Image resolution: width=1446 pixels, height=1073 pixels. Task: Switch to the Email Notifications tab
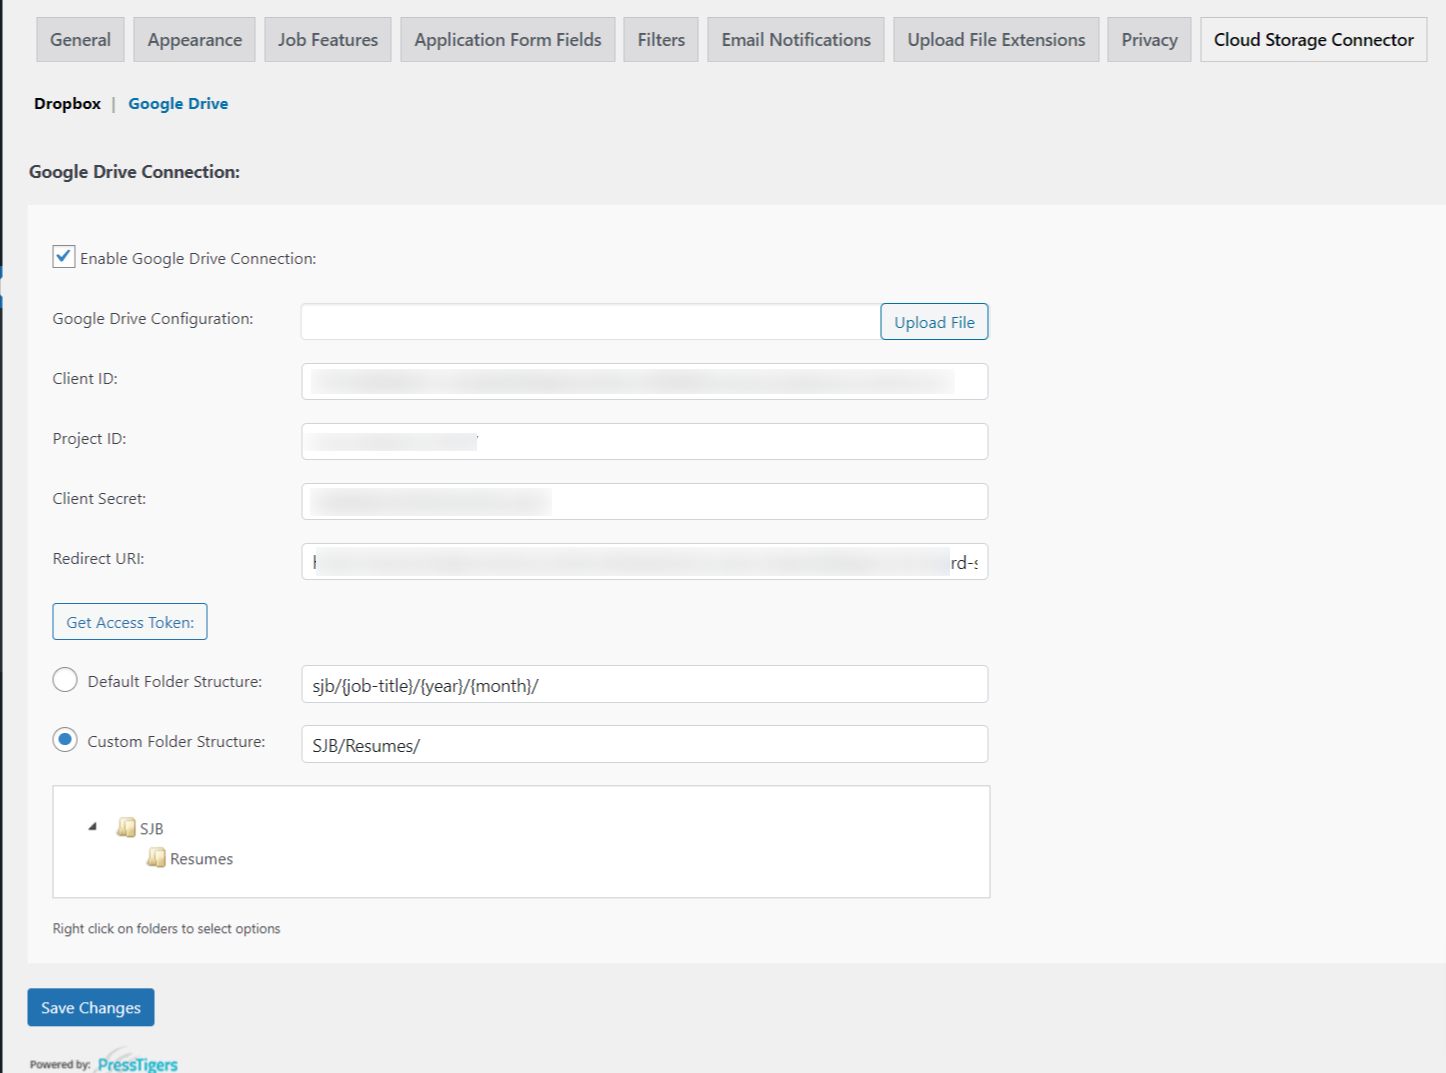click(795, 39)
